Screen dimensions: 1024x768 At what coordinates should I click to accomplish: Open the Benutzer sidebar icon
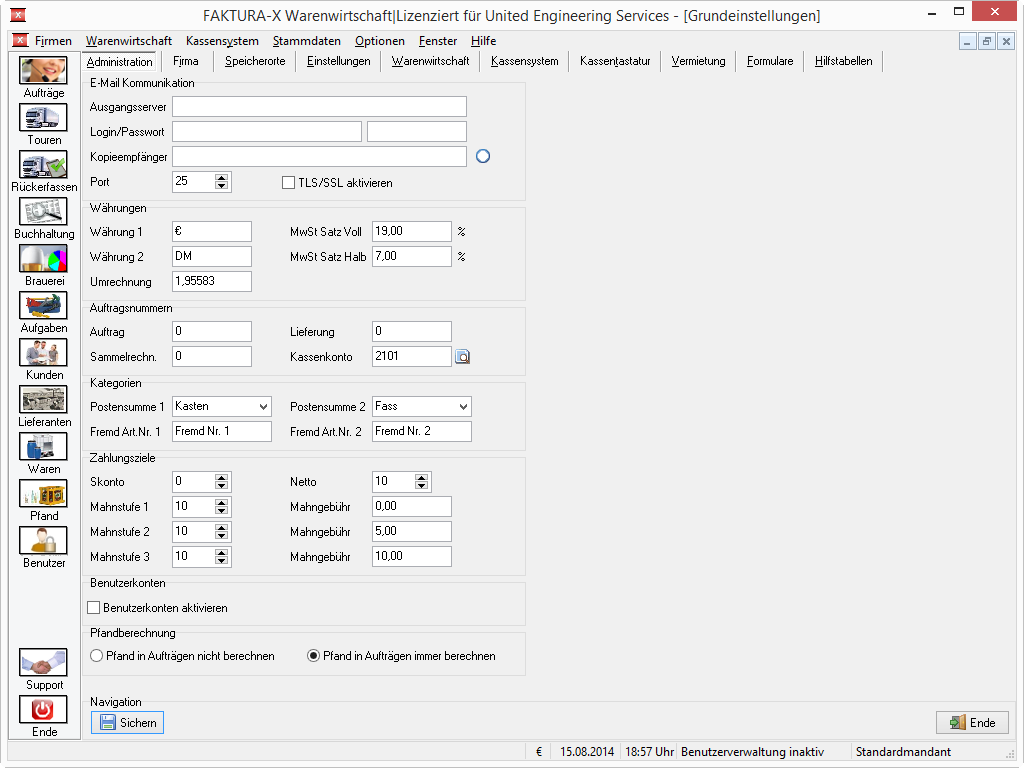[43, 541]
